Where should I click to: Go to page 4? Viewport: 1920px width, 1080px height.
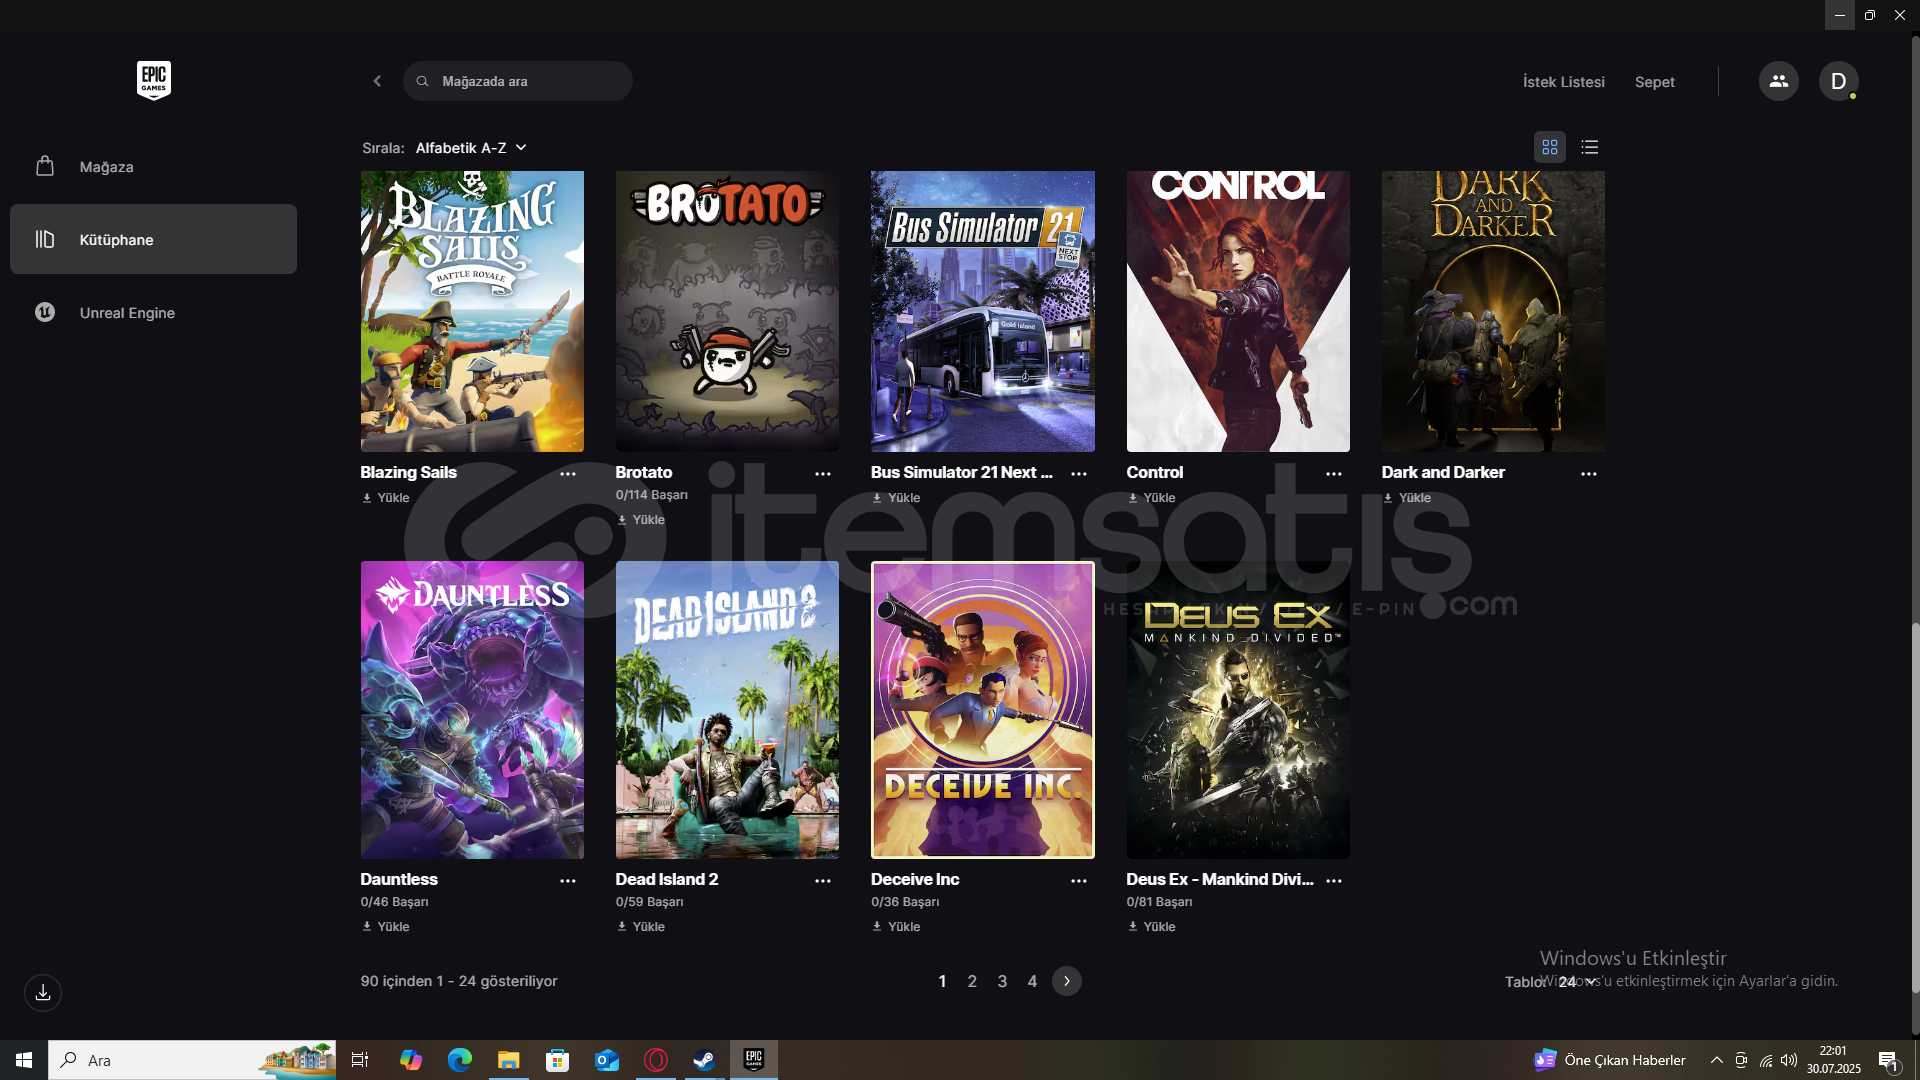[1032, 982]
